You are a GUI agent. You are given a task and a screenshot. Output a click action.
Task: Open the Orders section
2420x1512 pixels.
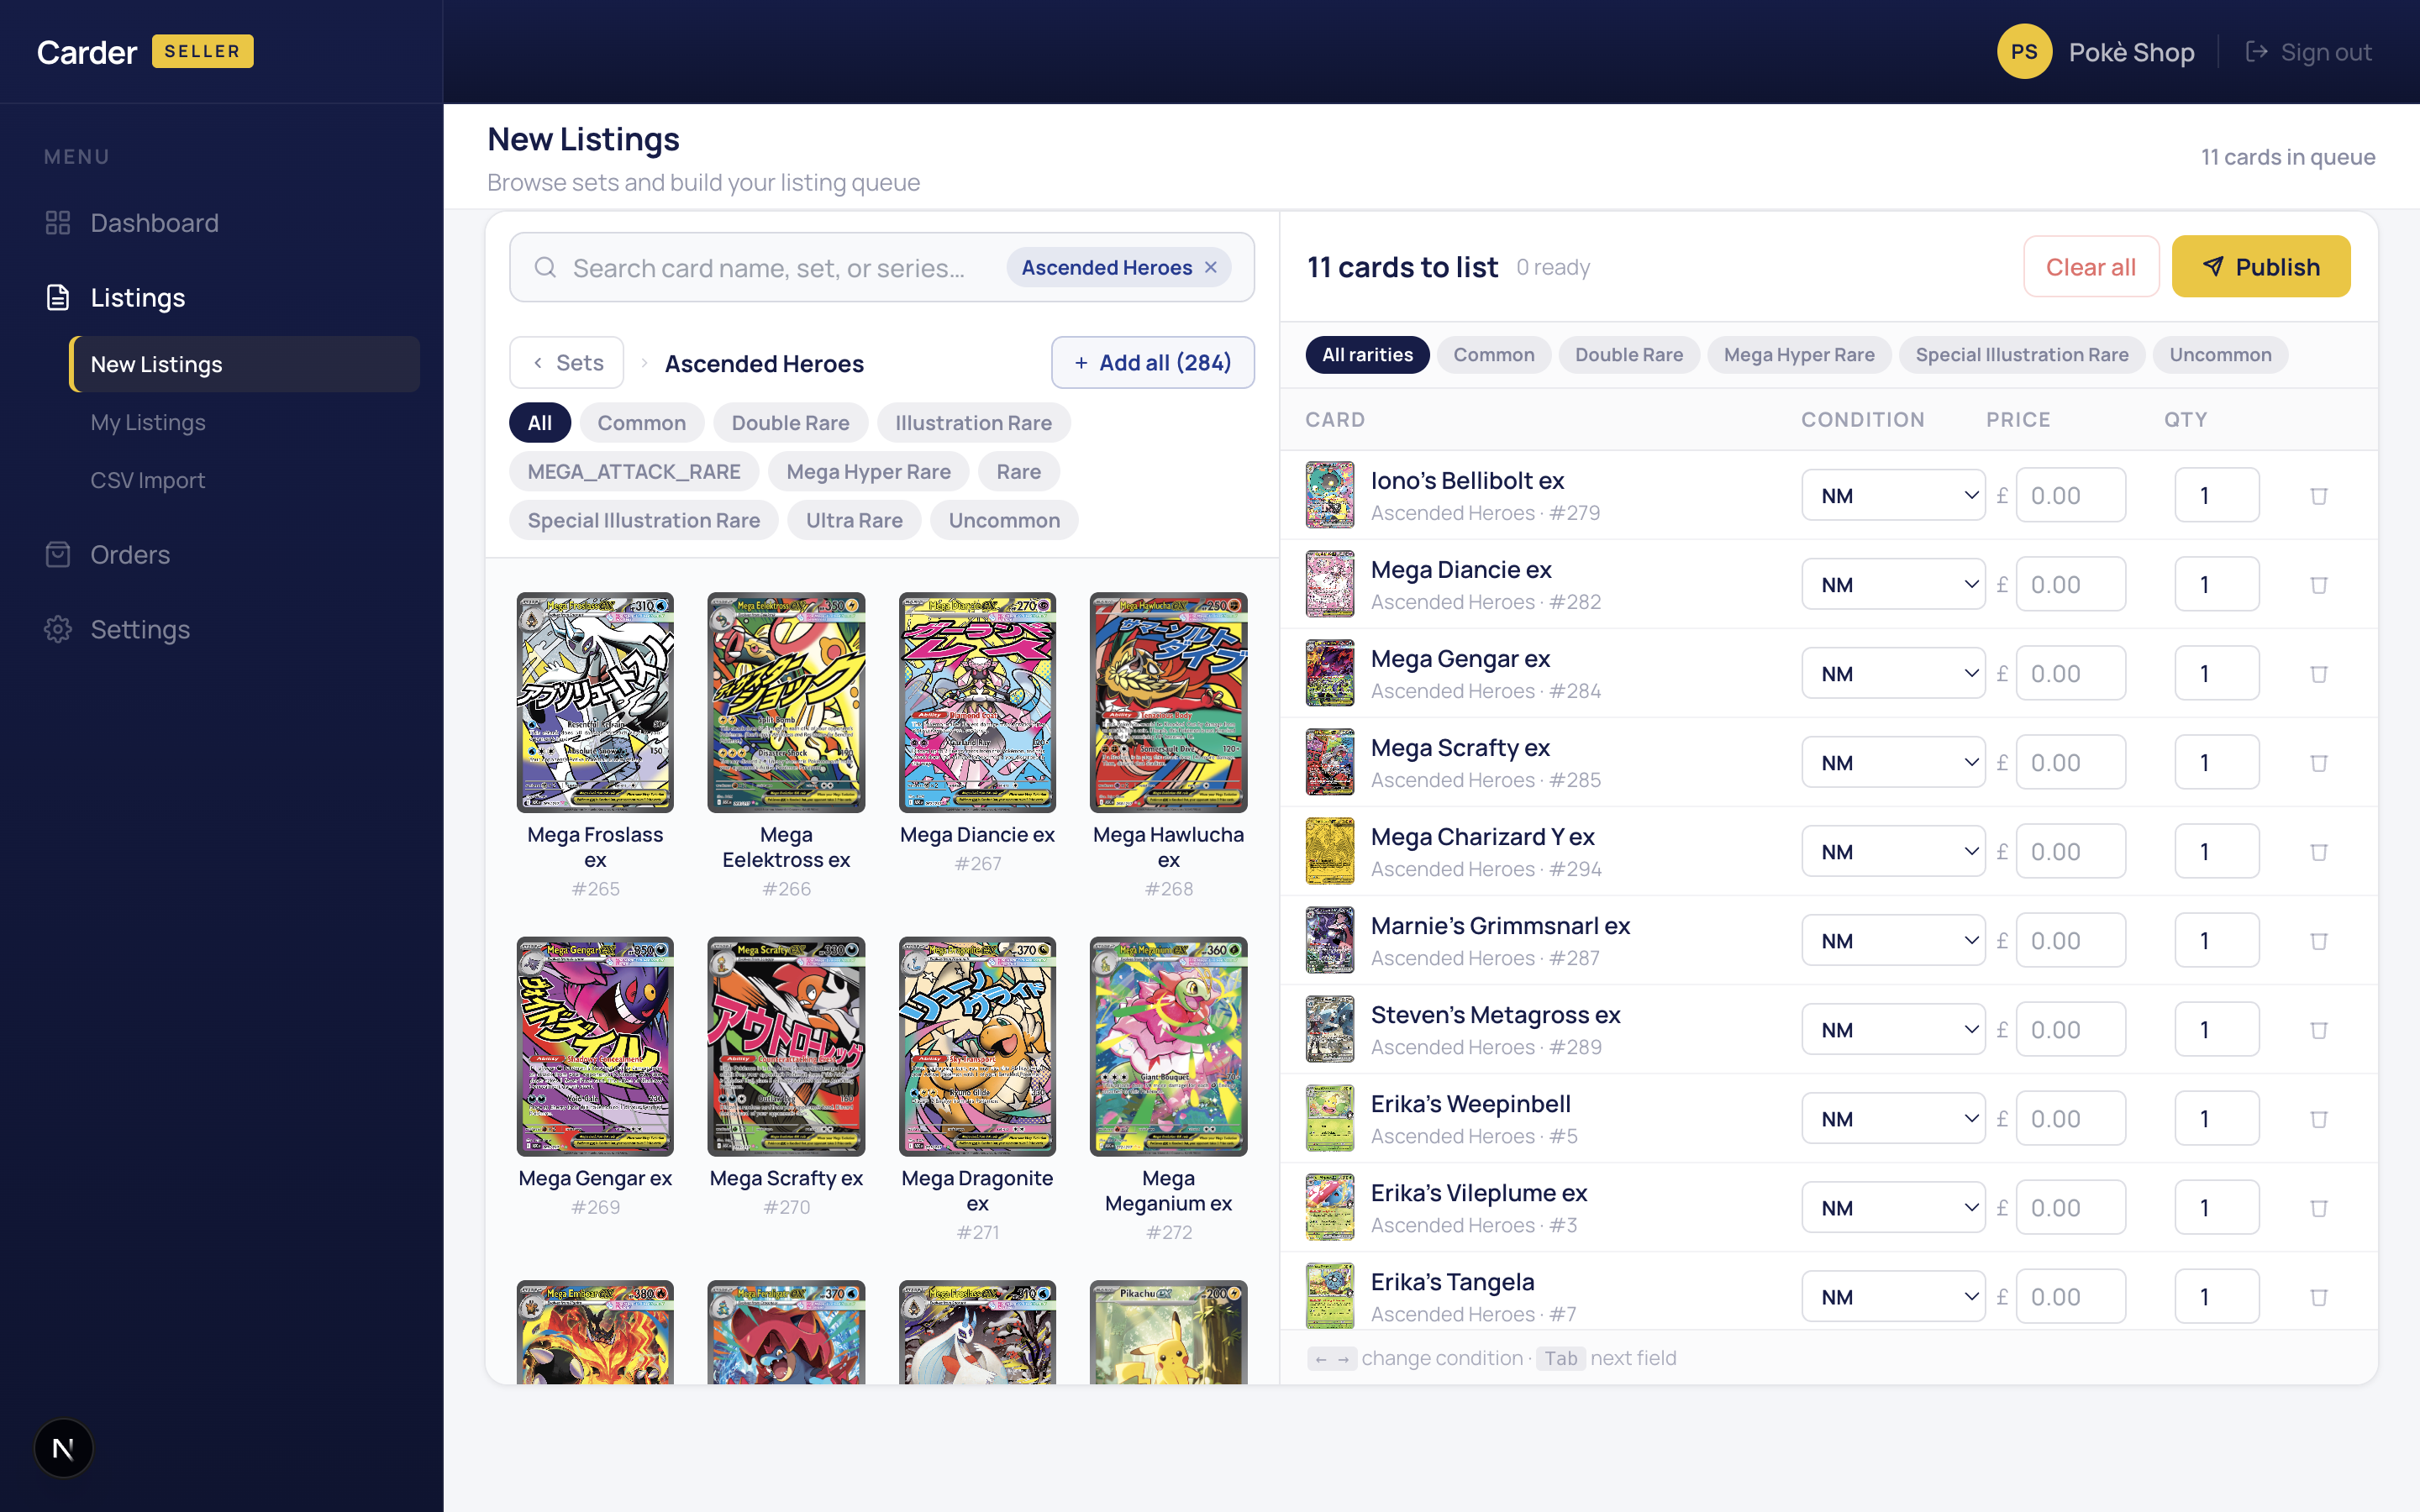click(130, 554)
